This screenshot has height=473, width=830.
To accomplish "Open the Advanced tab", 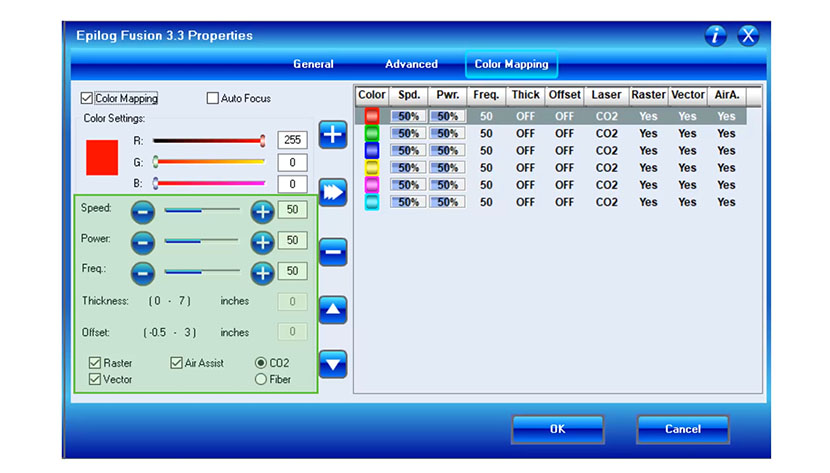I will point(411,64).
